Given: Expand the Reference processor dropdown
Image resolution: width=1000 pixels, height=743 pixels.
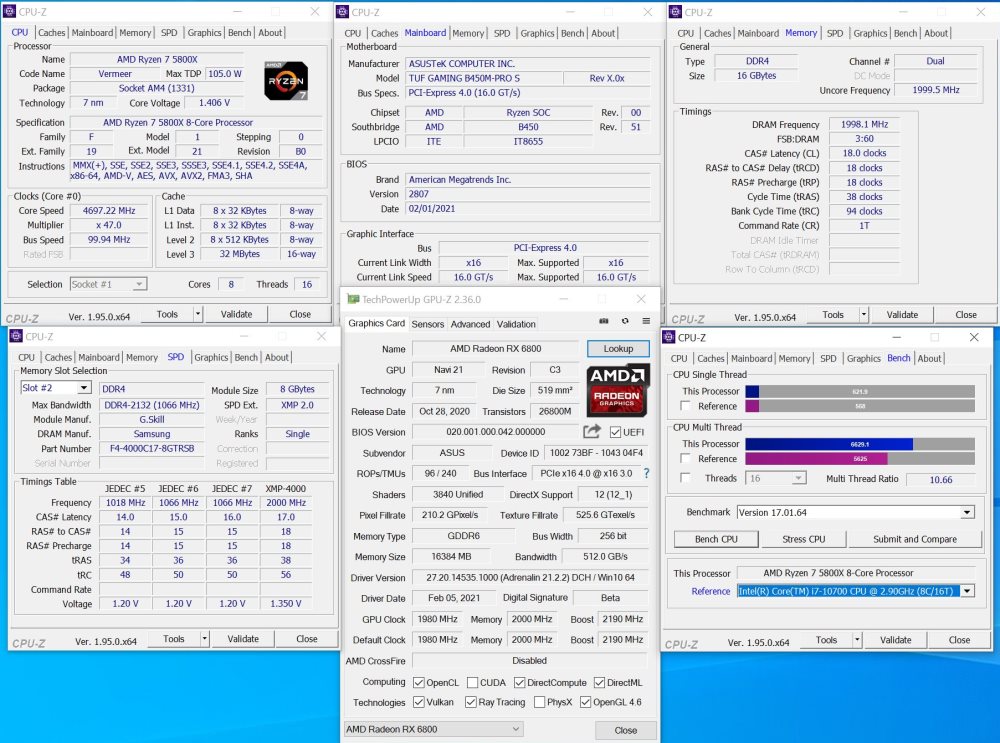Looking at the screenshot, I should [968, 591].
